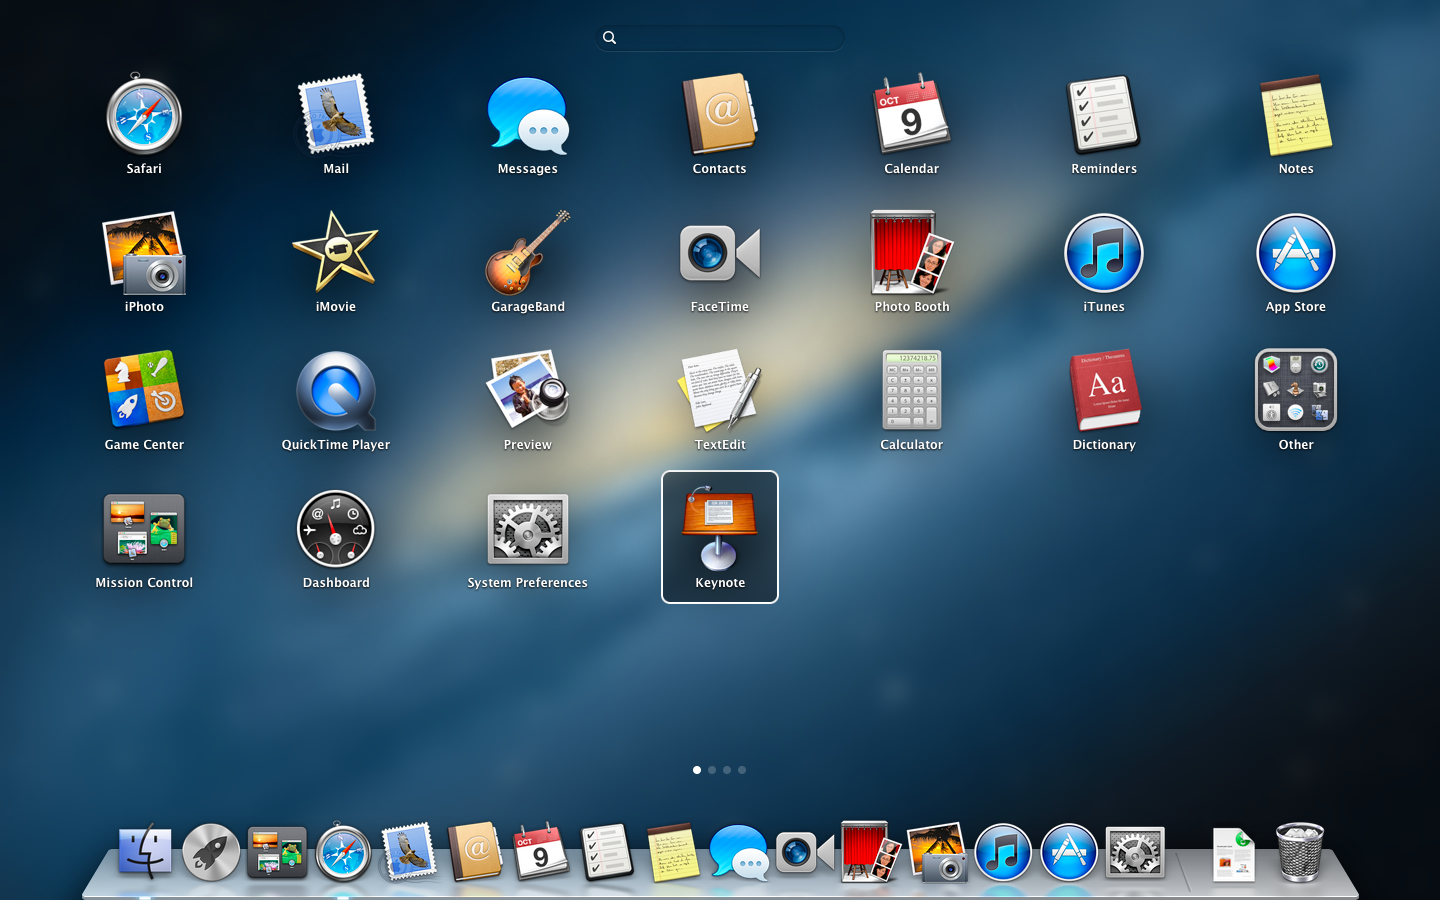Screen dimensions: 1440x900
Task: Launch Mail from Launchpad grid
Action: [336, 115]
